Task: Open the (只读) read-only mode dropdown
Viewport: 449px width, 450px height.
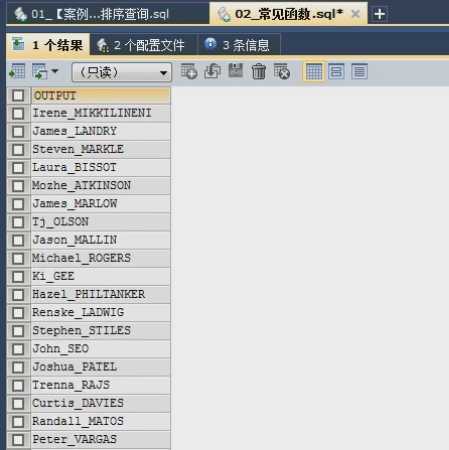Action: (x=122, y=72)
